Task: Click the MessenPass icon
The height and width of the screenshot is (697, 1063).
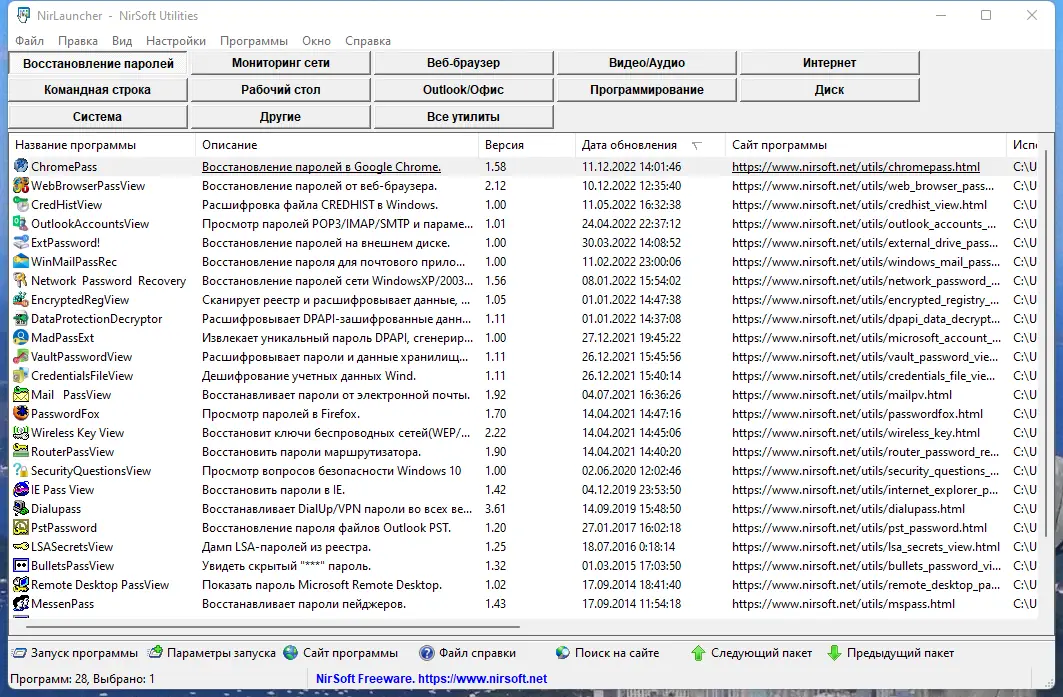Action: click(x=21, y=603)
